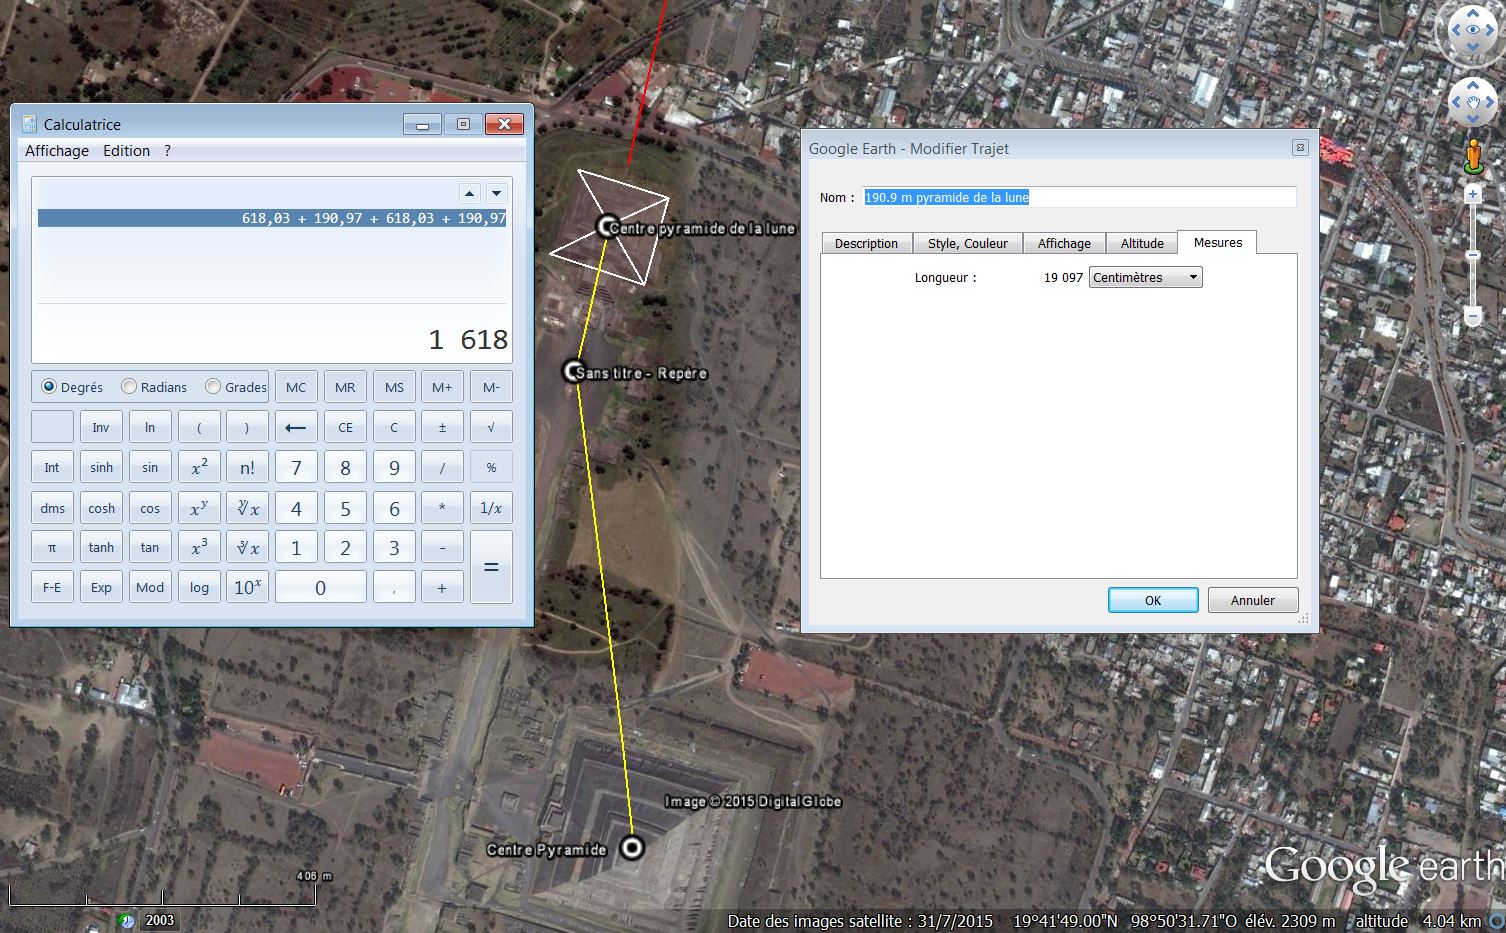Image resolution: width=1506 pixels, height=933 pixels.
Task: Click the look-around compass eye control
Action: pos(1473,30)
